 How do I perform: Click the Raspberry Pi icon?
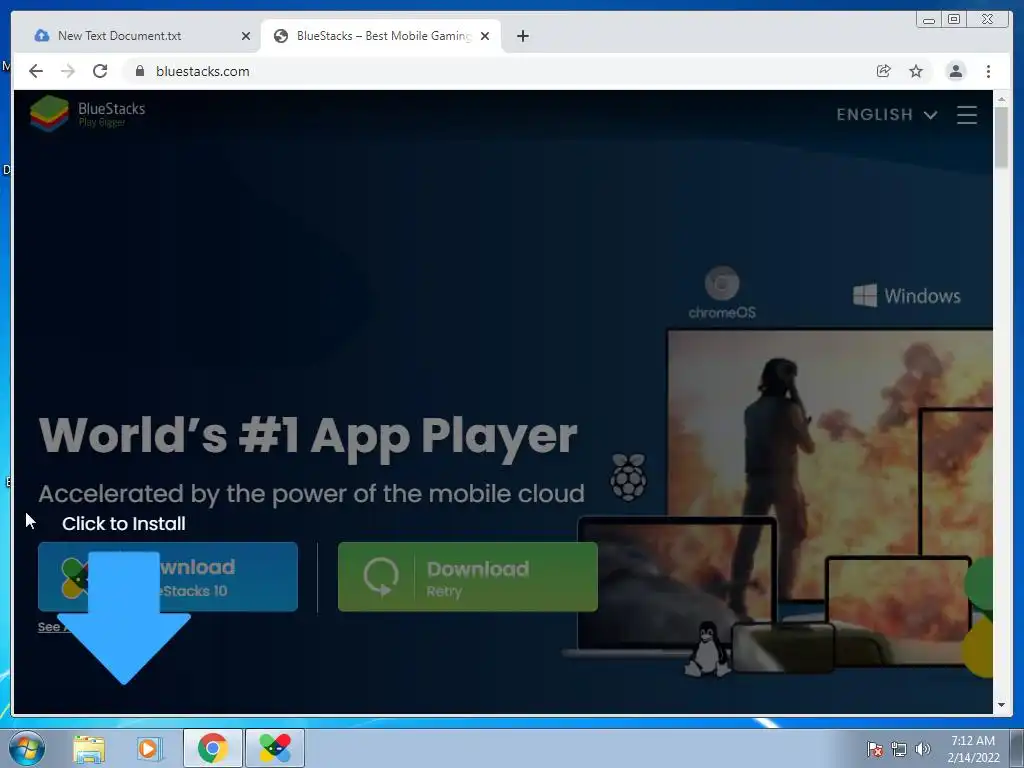tap(628, 477)
